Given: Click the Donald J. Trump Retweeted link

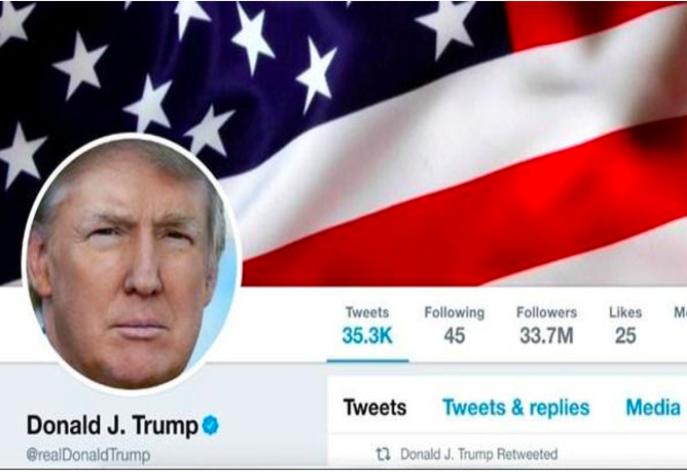Looking at the screenshot, I should pos(479,454).
